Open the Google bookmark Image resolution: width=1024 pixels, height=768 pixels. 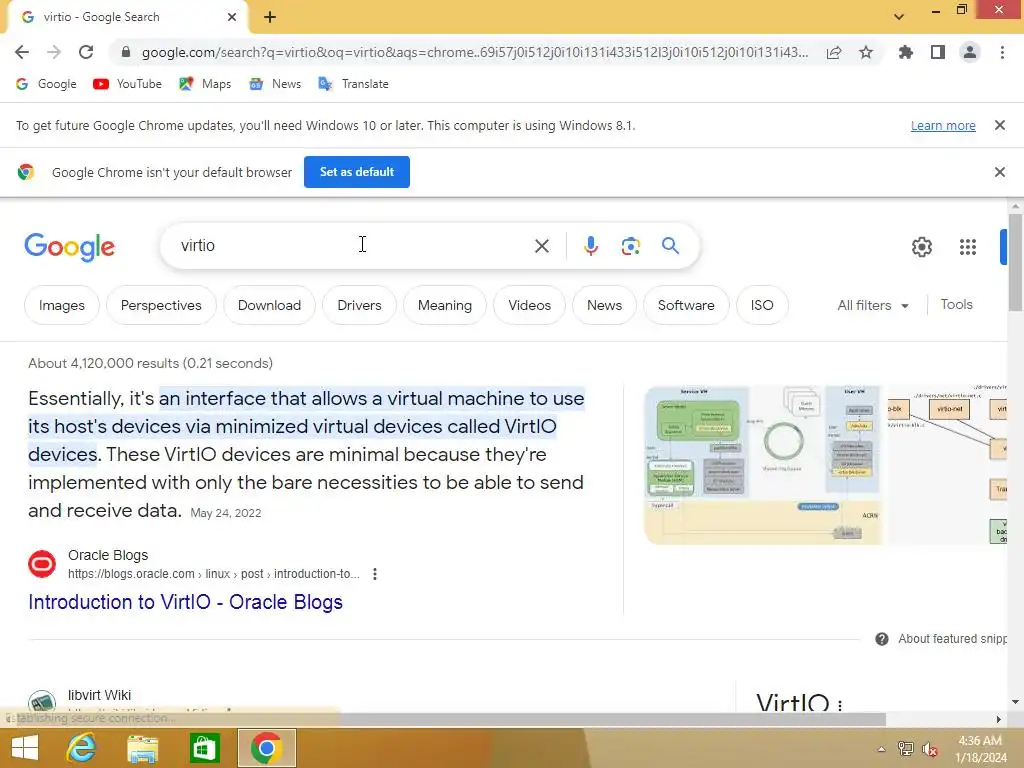46,84
